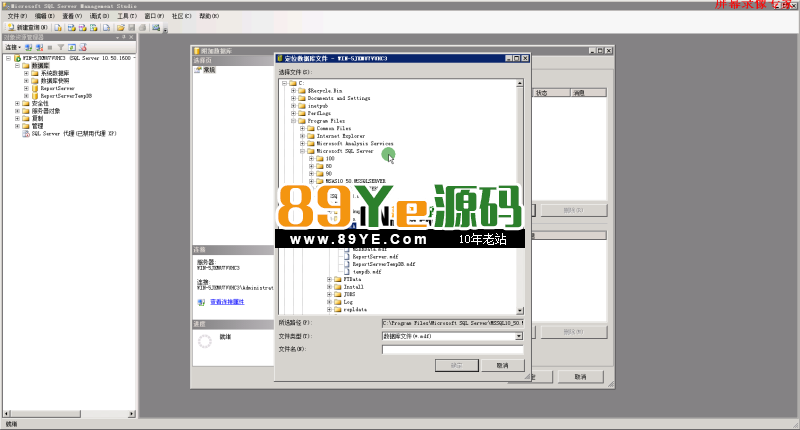Expand the 安全性 (Security) node
This screenshot has height=430, width=800.
(x=17, y=104)
